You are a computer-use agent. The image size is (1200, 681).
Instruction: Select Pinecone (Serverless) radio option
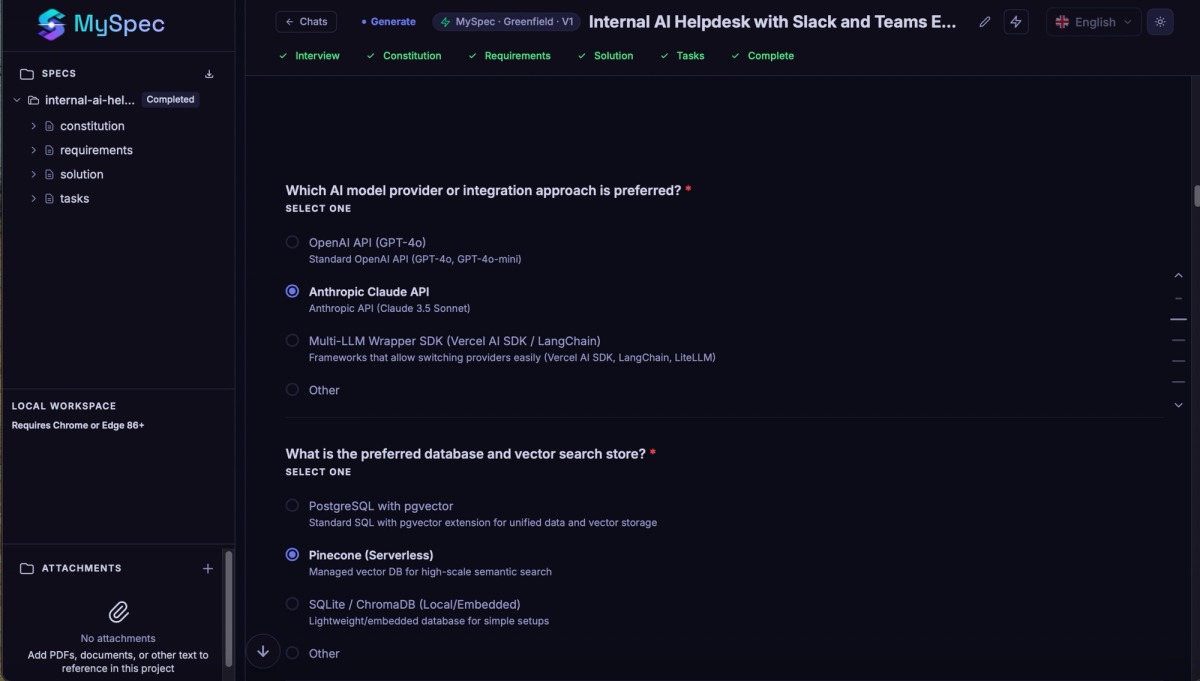pyautogui.click(x=292, y=554)
